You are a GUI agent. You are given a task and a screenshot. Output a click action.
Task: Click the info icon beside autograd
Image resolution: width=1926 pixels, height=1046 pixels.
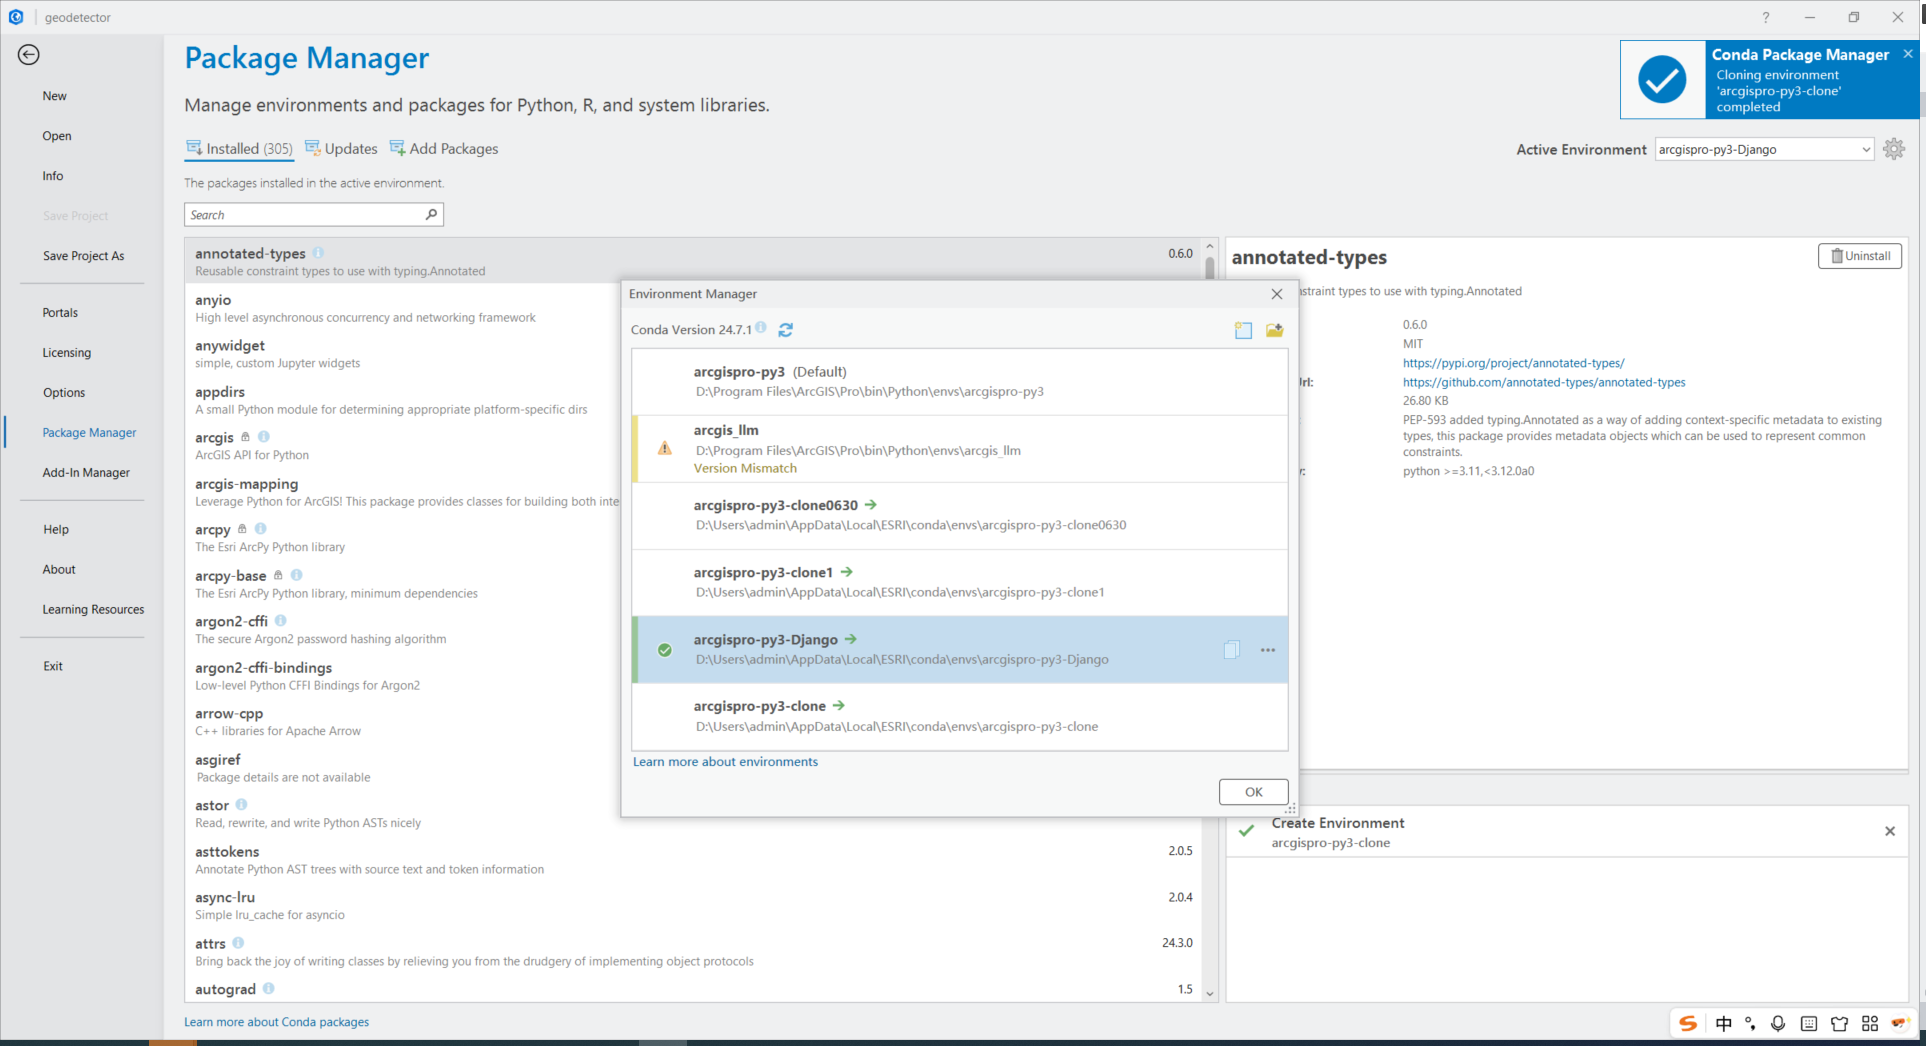(x=269, y=989)
